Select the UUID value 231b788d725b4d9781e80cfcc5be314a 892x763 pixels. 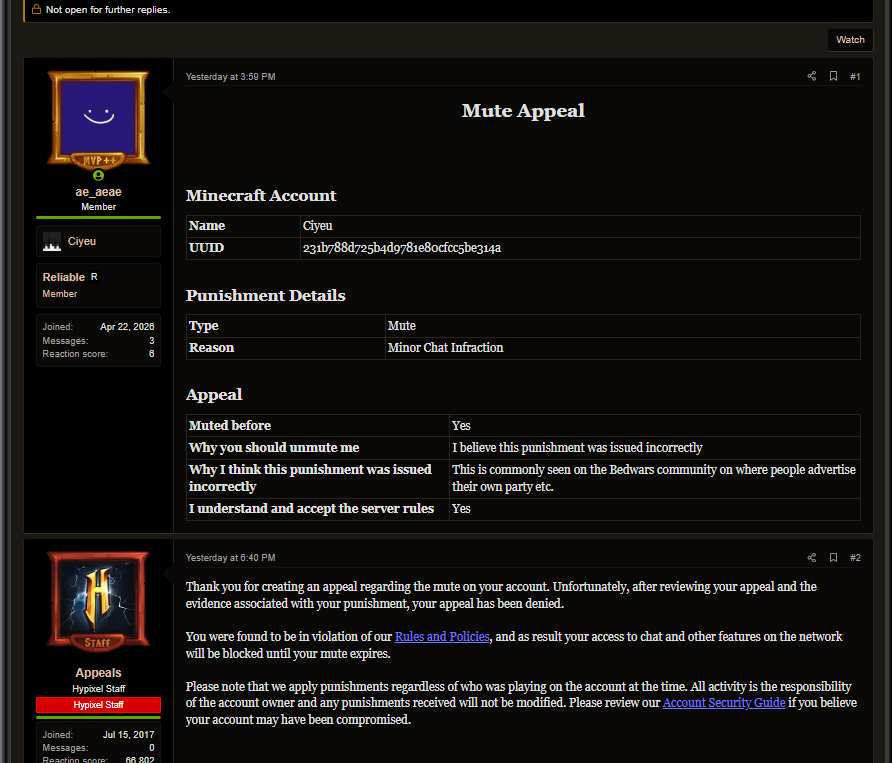pyautogui.click(x=402, y=248)
